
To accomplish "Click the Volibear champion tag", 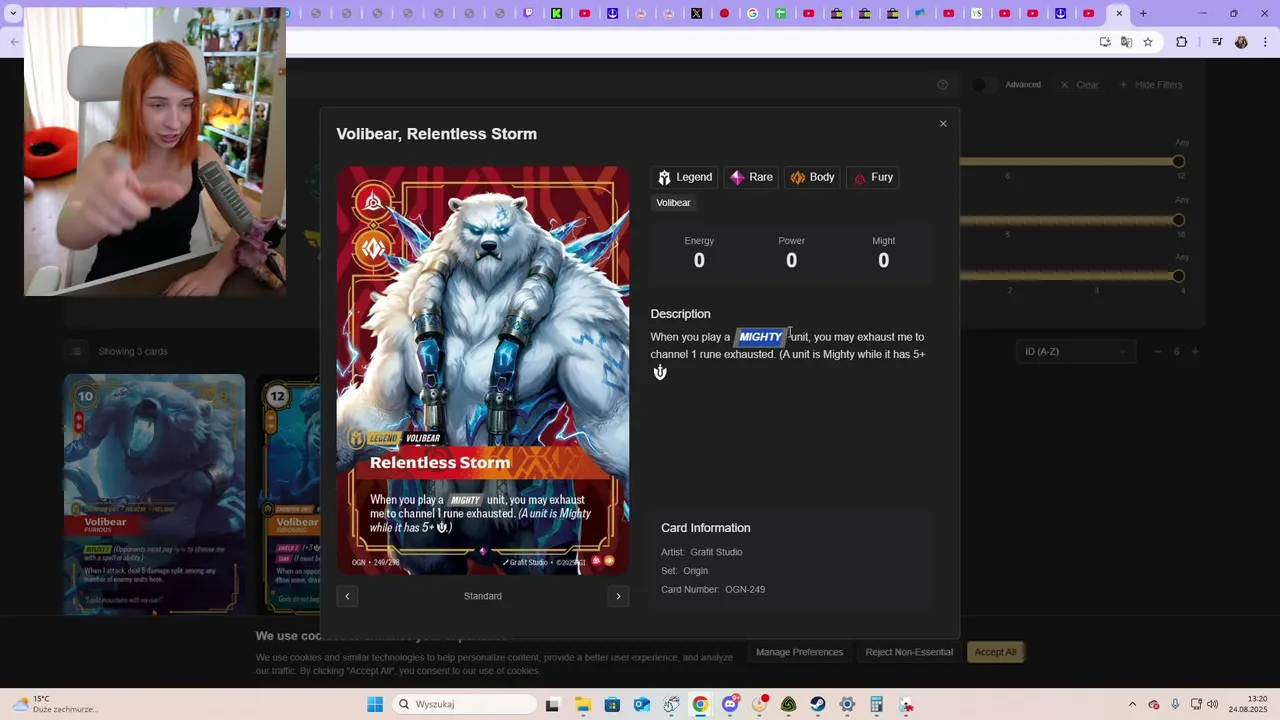I will coord(673,203).
